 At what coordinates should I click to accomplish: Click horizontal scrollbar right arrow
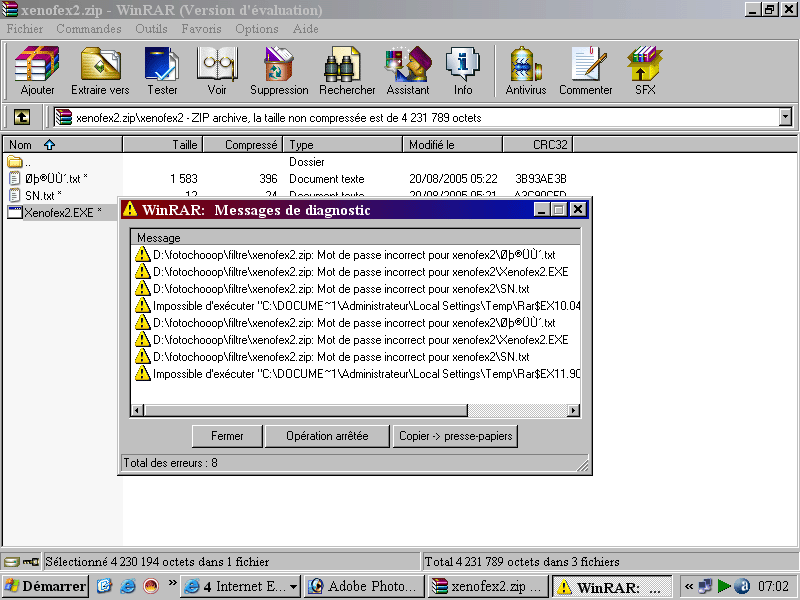tap(574, 410)
